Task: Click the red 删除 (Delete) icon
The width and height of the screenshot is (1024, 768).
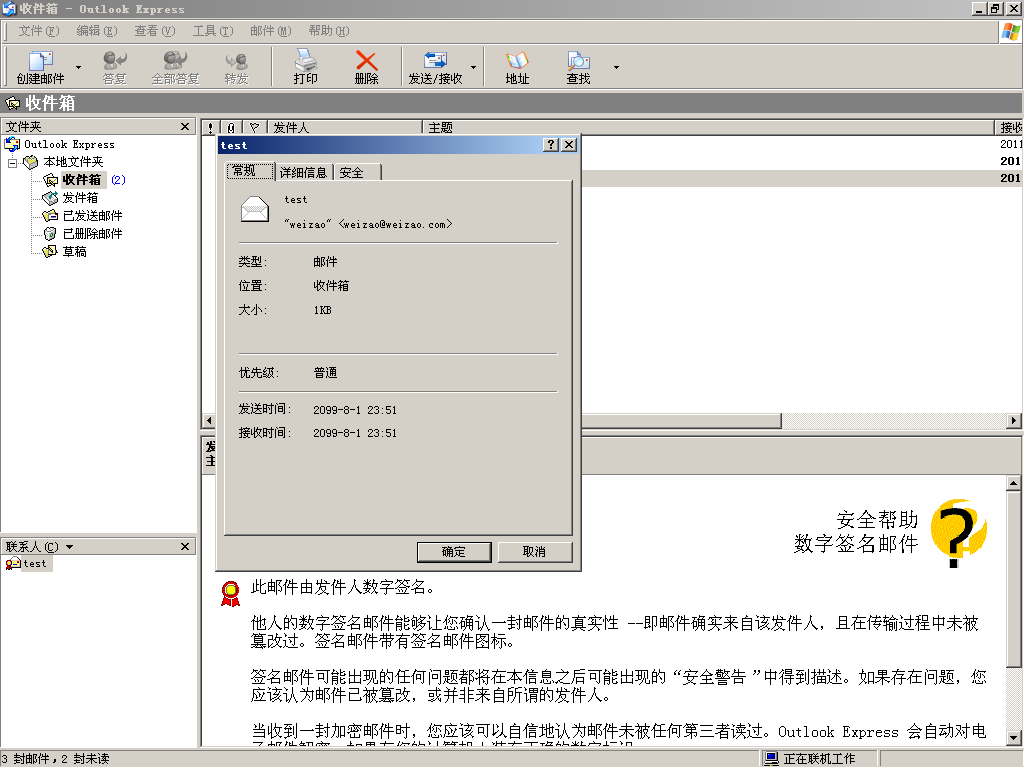Action: 366,67
